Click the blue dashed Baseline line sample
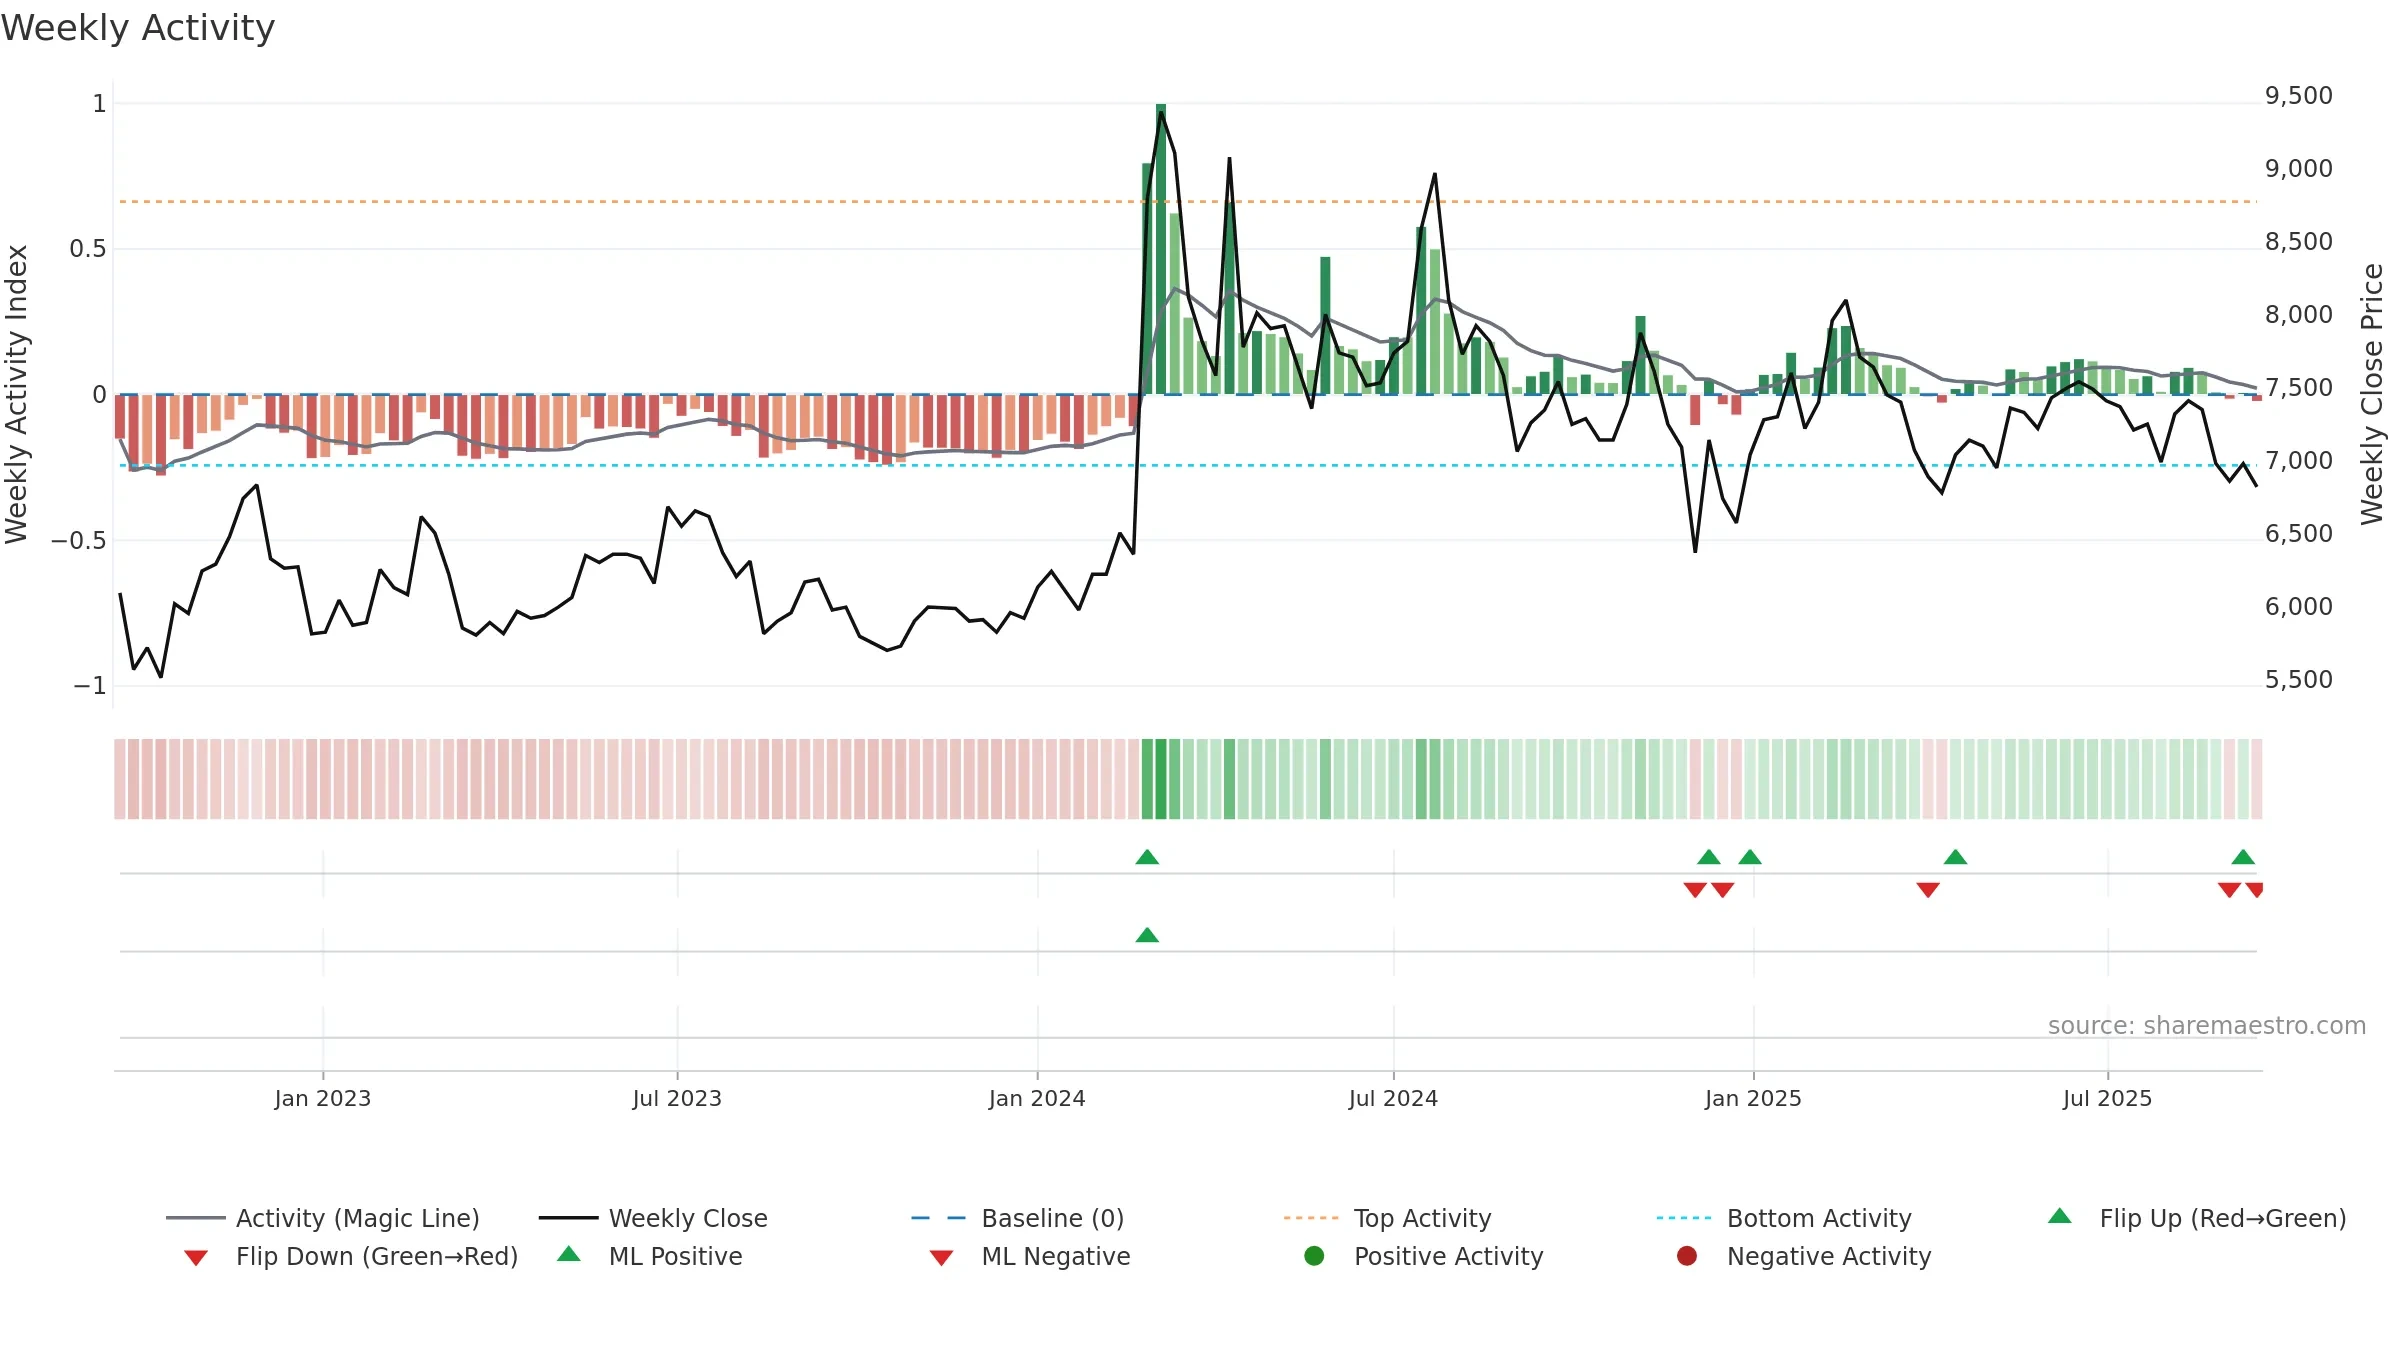This screenshot has width=2400, height=1350. coord(939,1218)
